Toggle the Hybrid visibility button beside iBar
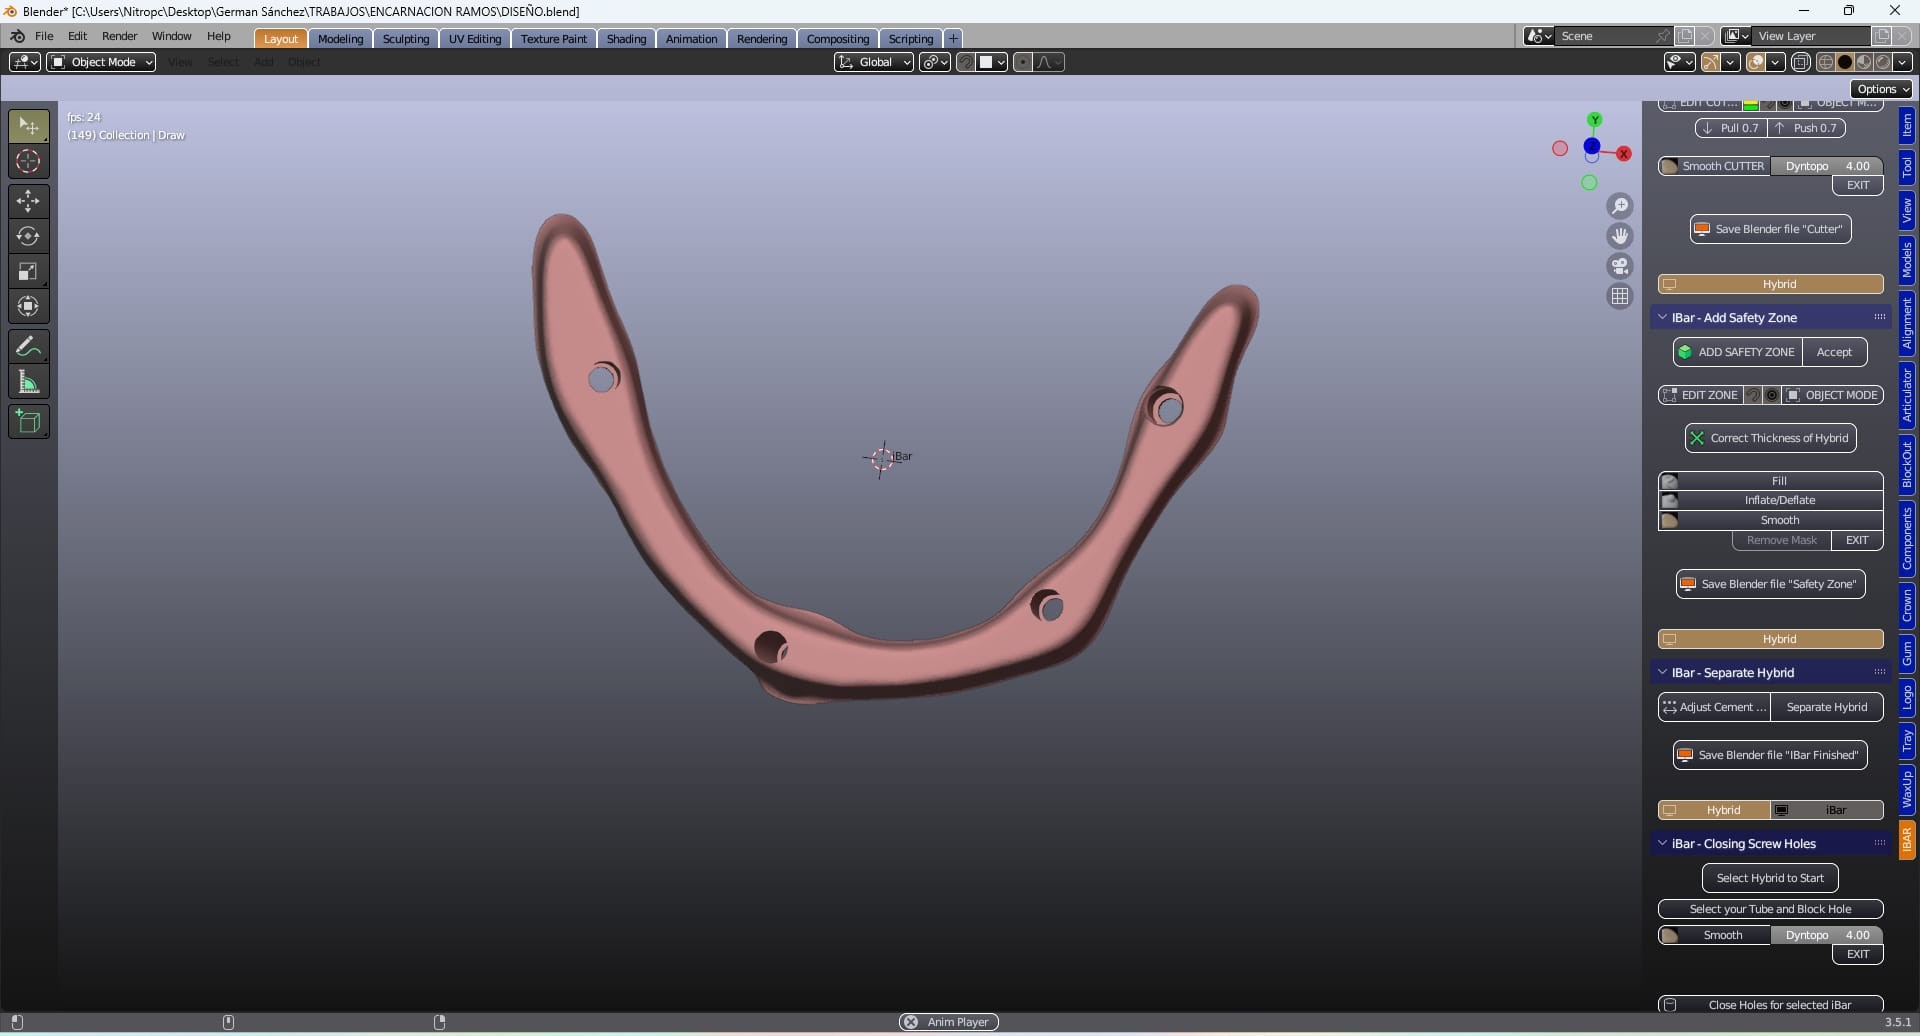The height and width of the screenshot is (1036, 1920). coord(1714,810)
